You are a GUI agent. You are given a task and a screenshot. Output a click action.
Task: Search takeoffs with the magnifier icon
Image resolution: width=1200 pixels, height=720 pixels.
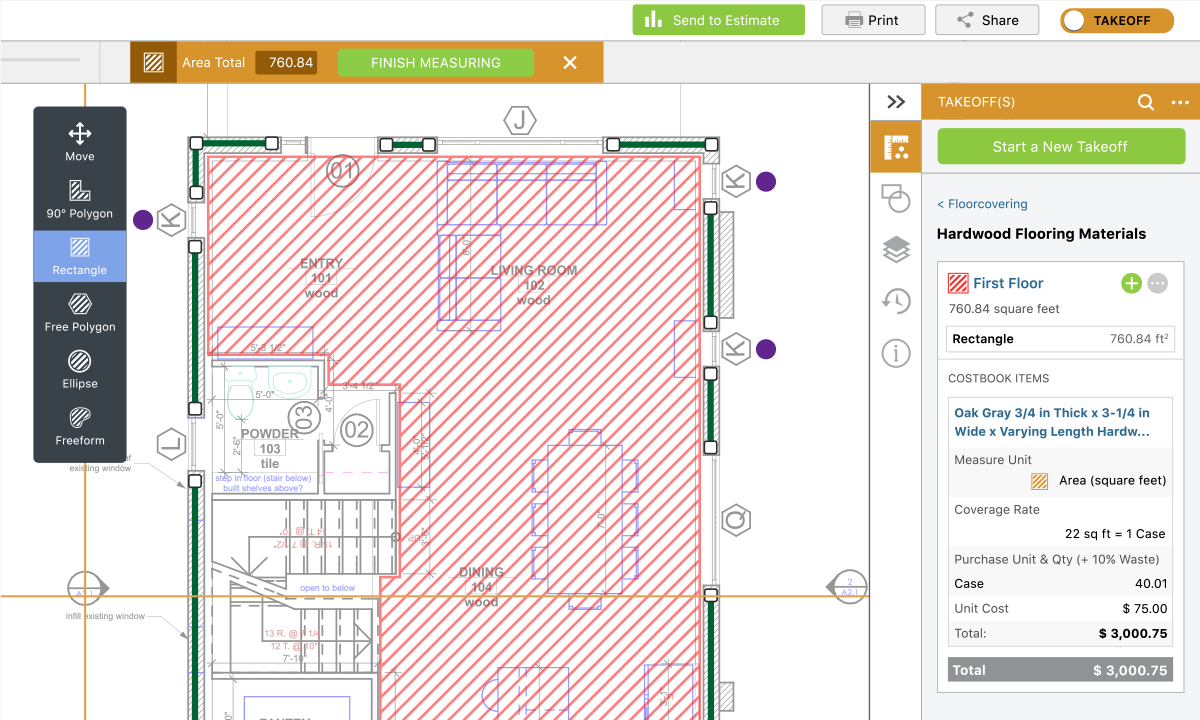(x=1146, y=102)
